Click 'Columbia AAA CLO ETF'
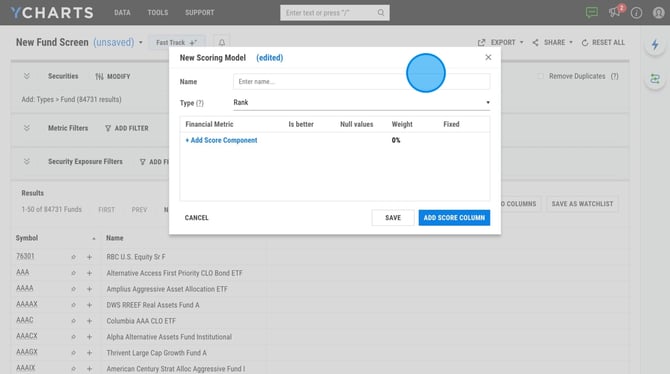Viewport: 670px width, 374px height. coord(141,321)
